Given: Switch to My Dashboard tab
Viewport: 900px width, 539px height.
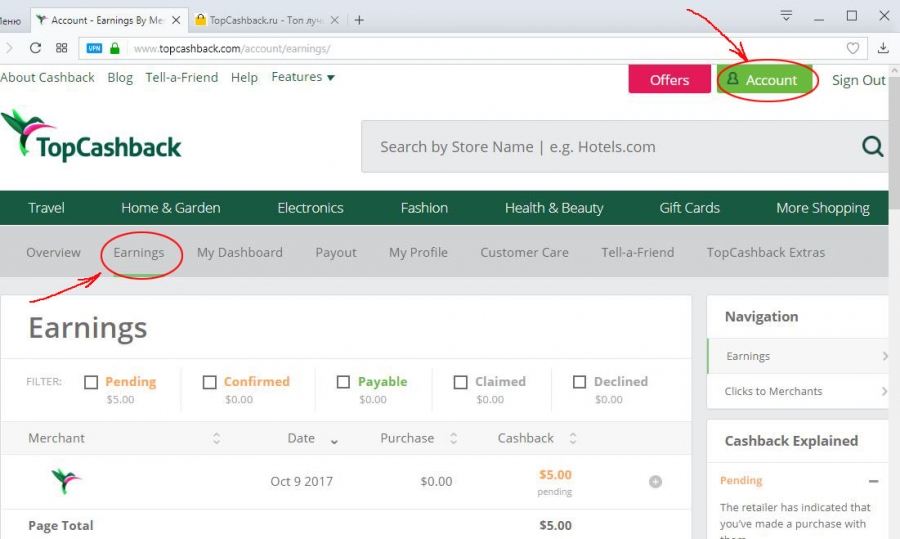Looking at the screenshot, I should (x=240, y=253).
